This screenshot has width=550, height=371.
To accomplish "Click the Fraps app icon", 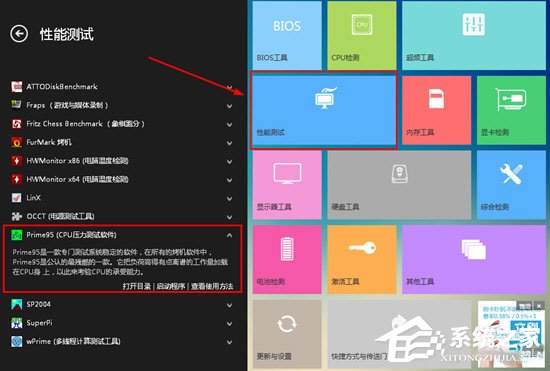I will [x=16, y=105].
